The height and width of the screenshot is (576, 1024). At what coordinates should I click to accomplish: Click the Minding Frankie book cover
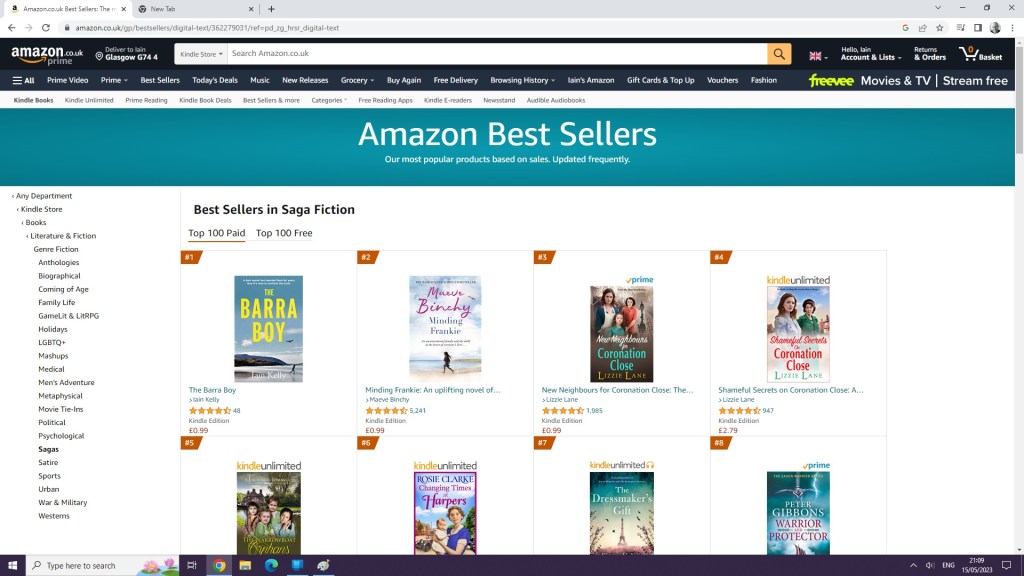coord(445,329)
